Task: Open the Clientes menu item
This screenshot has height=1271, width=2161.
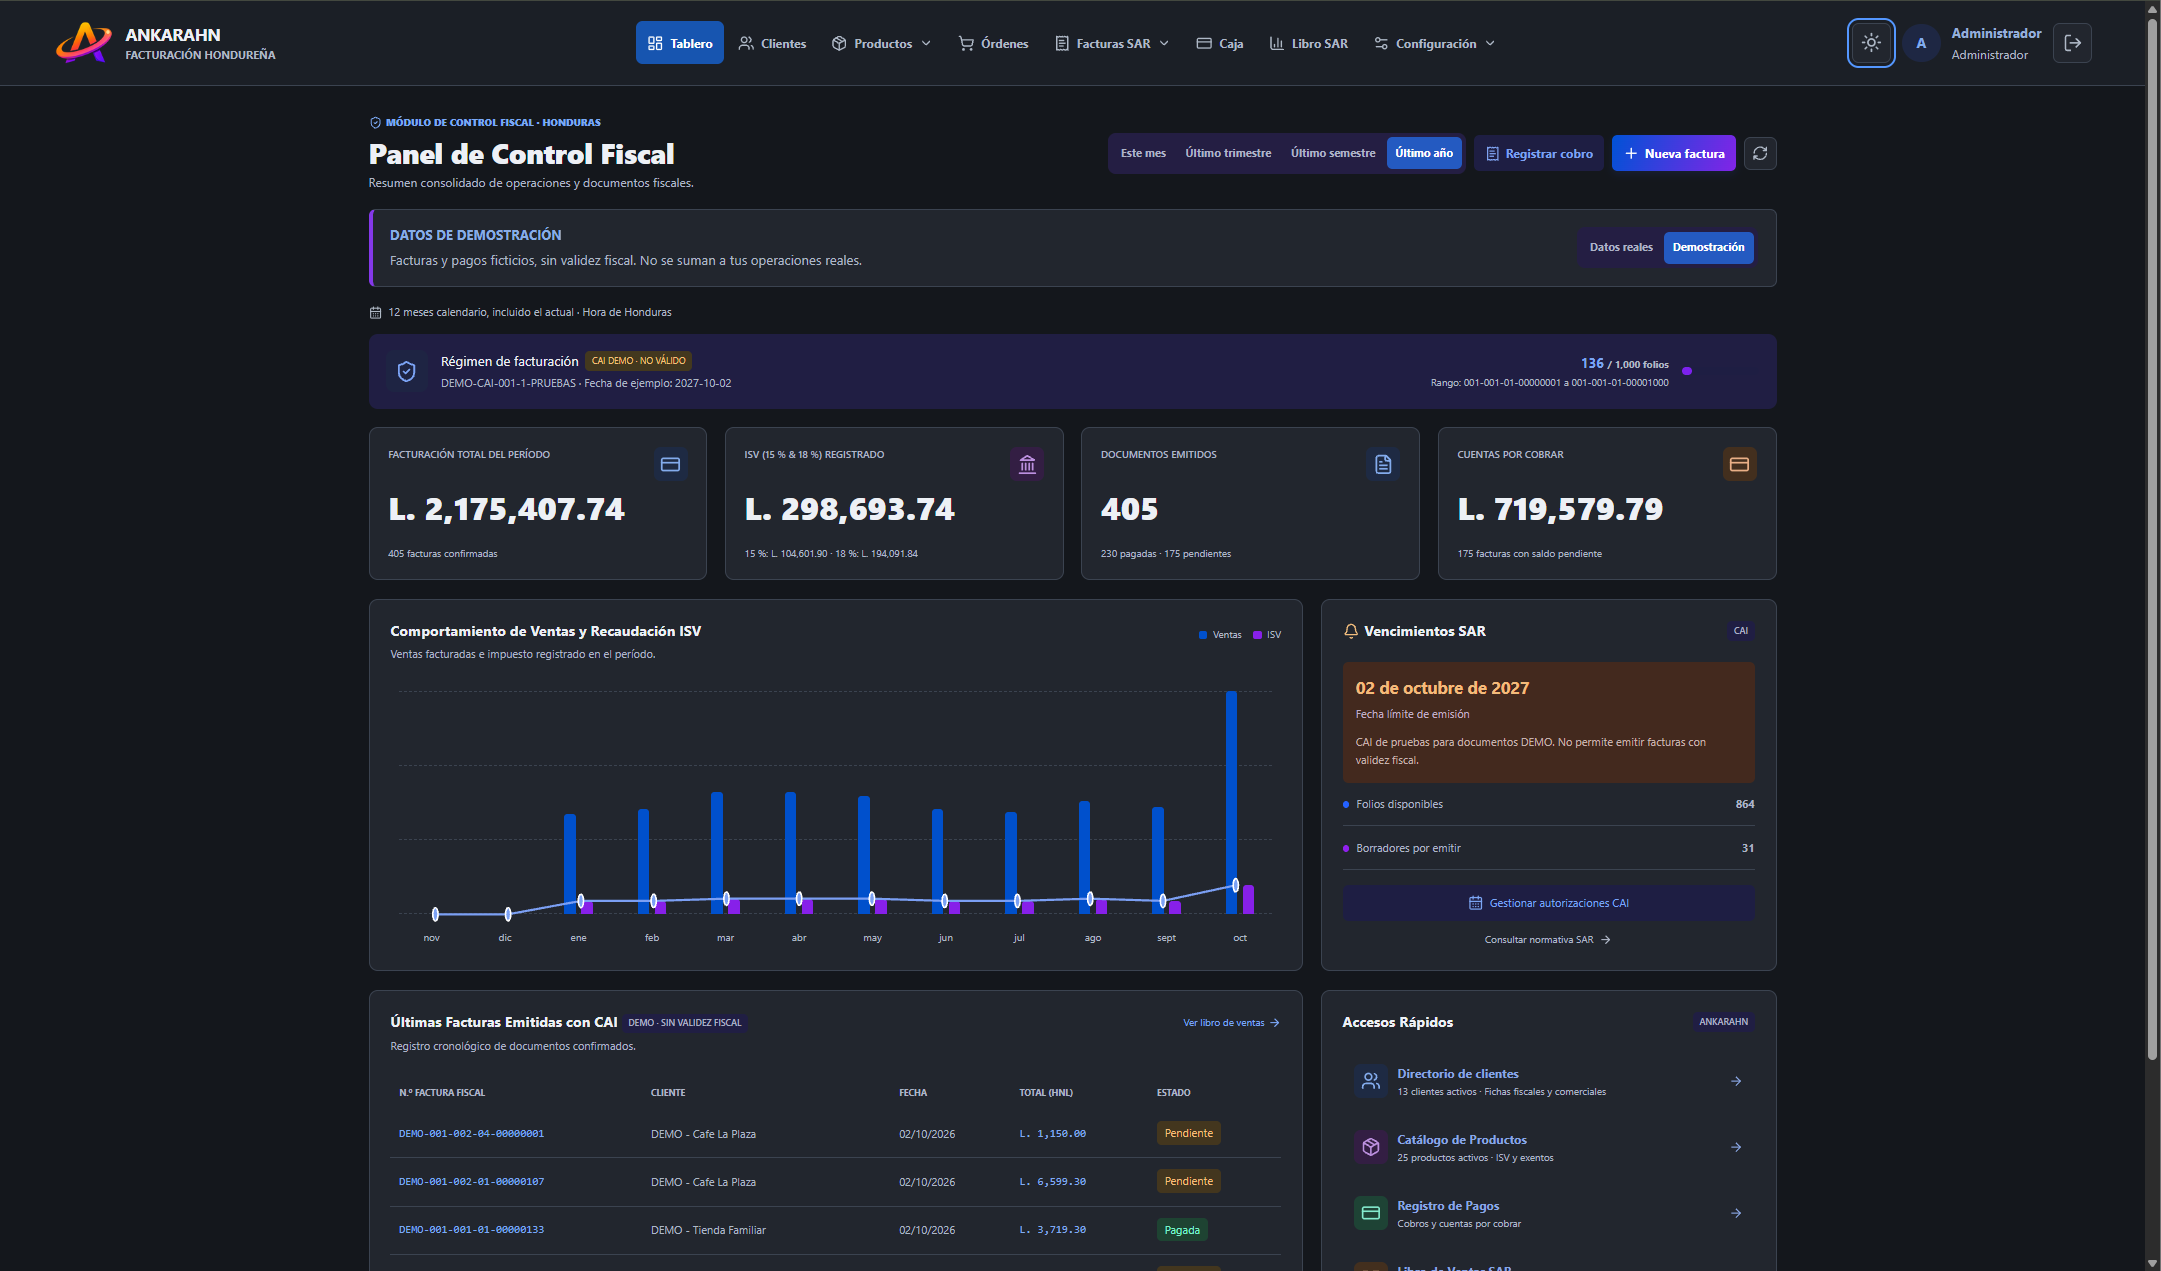Action: click(x=772, y=43)
